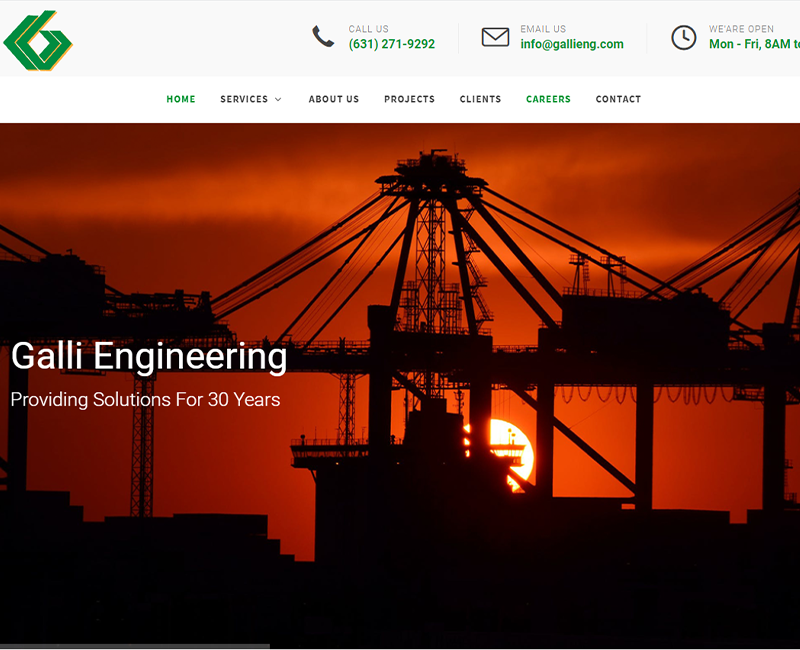Viewport: 800px width, 650px height.
Task: Open the Careers page
Action: pyautogui.click(x=548, y=100)
